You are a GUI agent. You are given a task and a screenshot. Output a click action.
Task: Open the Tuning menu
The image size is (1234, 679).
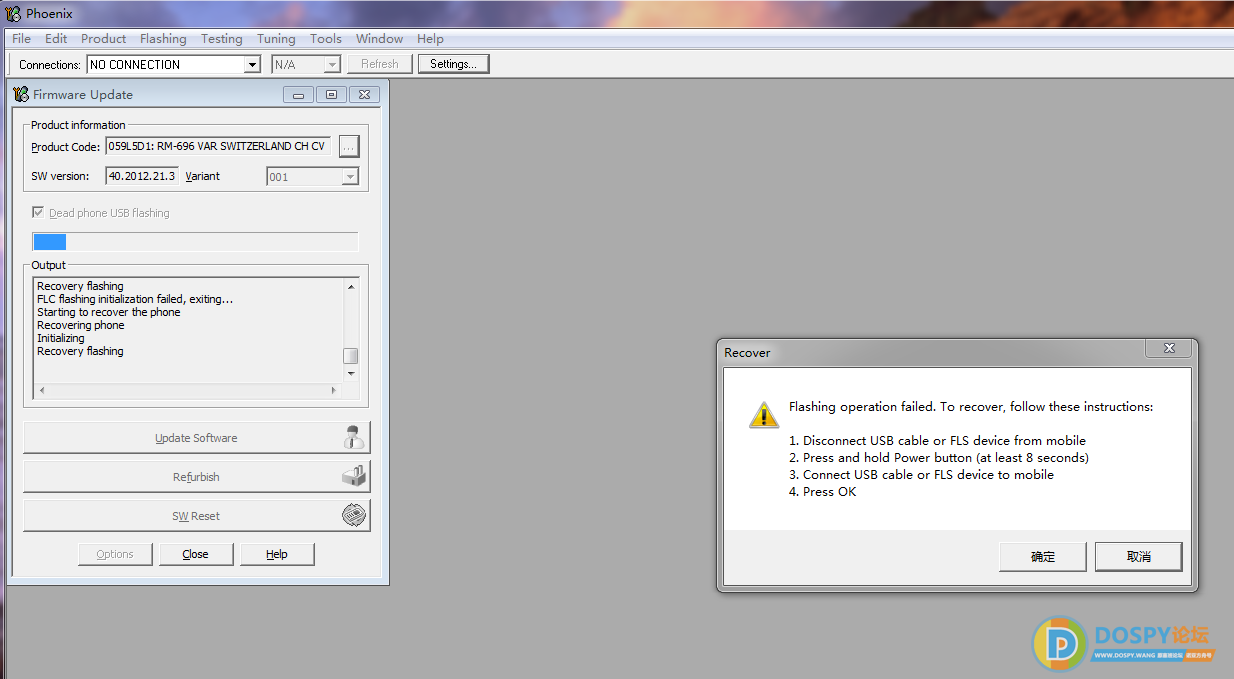click(x=276, y=39)
